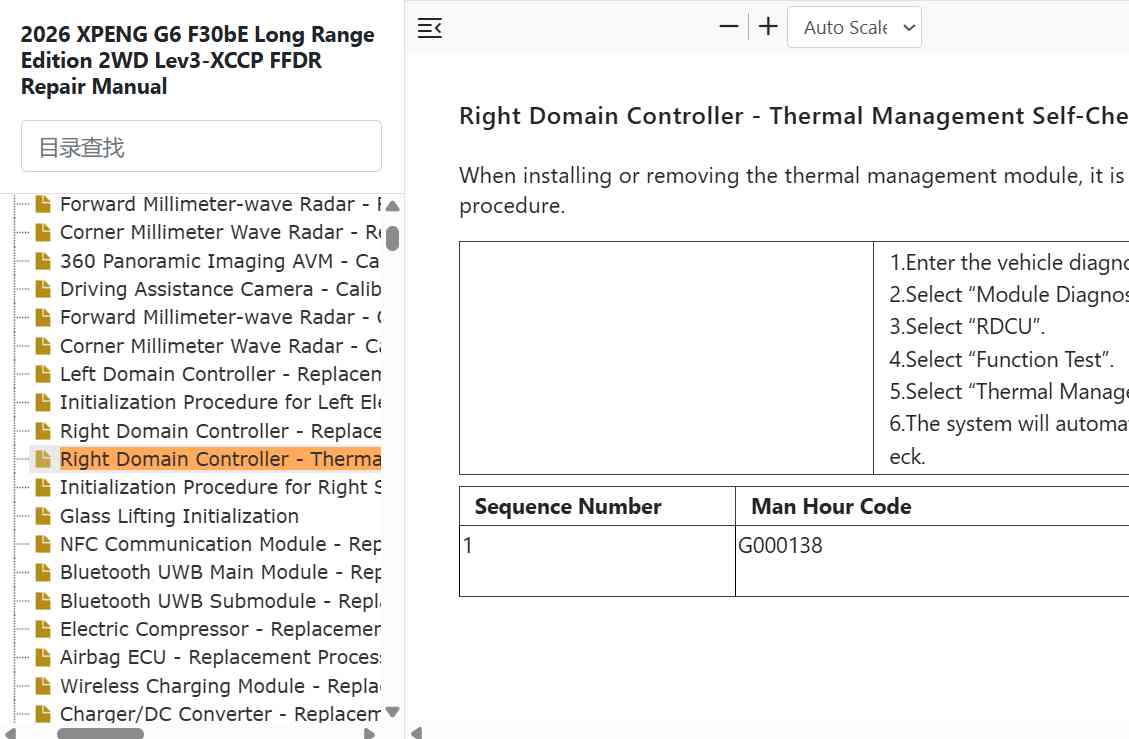The image size is (1129, 739).
Task: Select NFC Communication Module entry
Action: tap(220, 545)
